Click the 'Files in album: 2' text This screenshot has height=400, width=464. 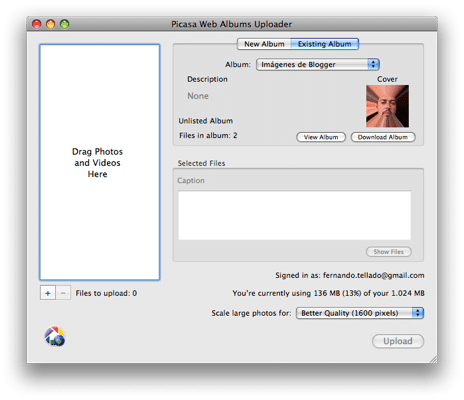click(208, 135)
